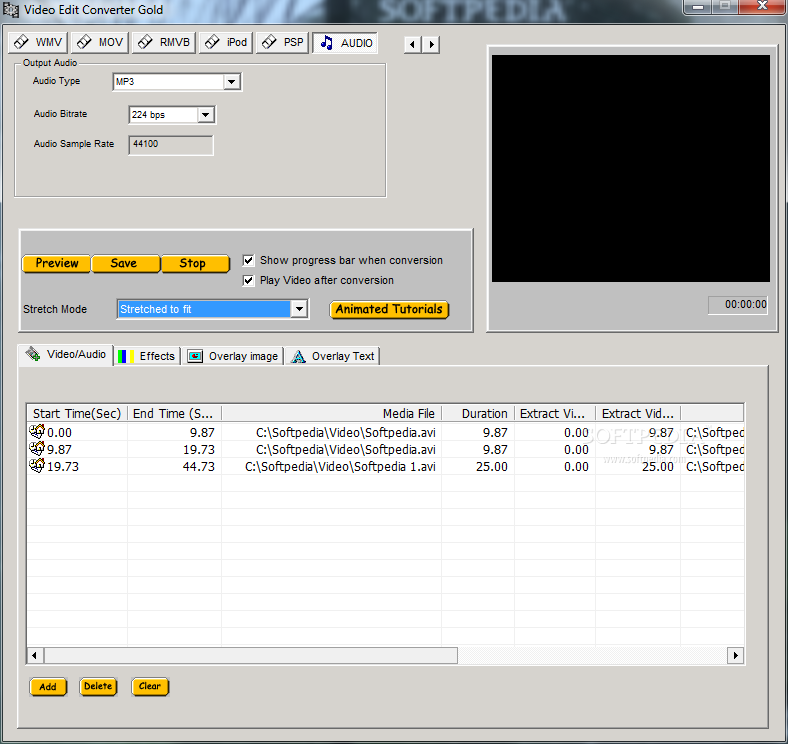Toggle Play Video after conversion checkbox

pos(248,281)
